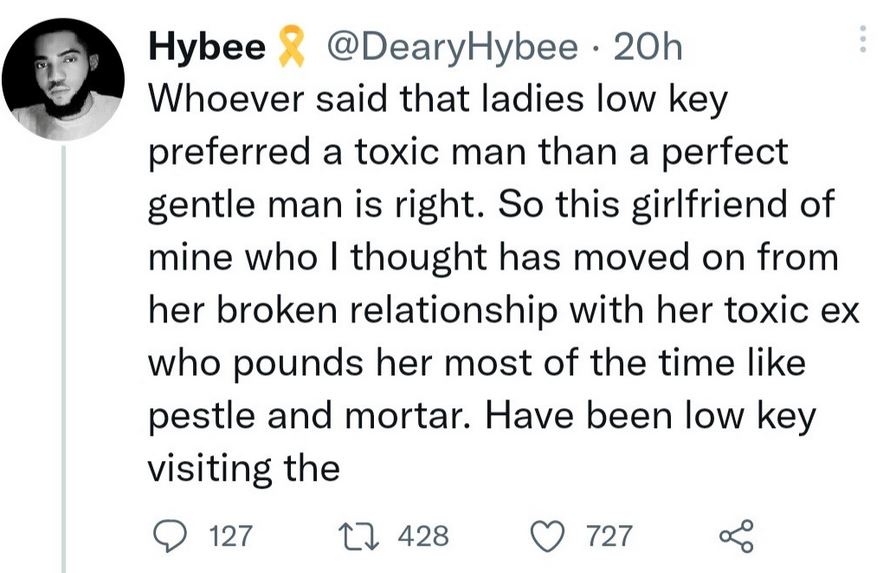View the 127 replies count
The width and height of the screenshot is (894, 573).
tap(231, 537)
